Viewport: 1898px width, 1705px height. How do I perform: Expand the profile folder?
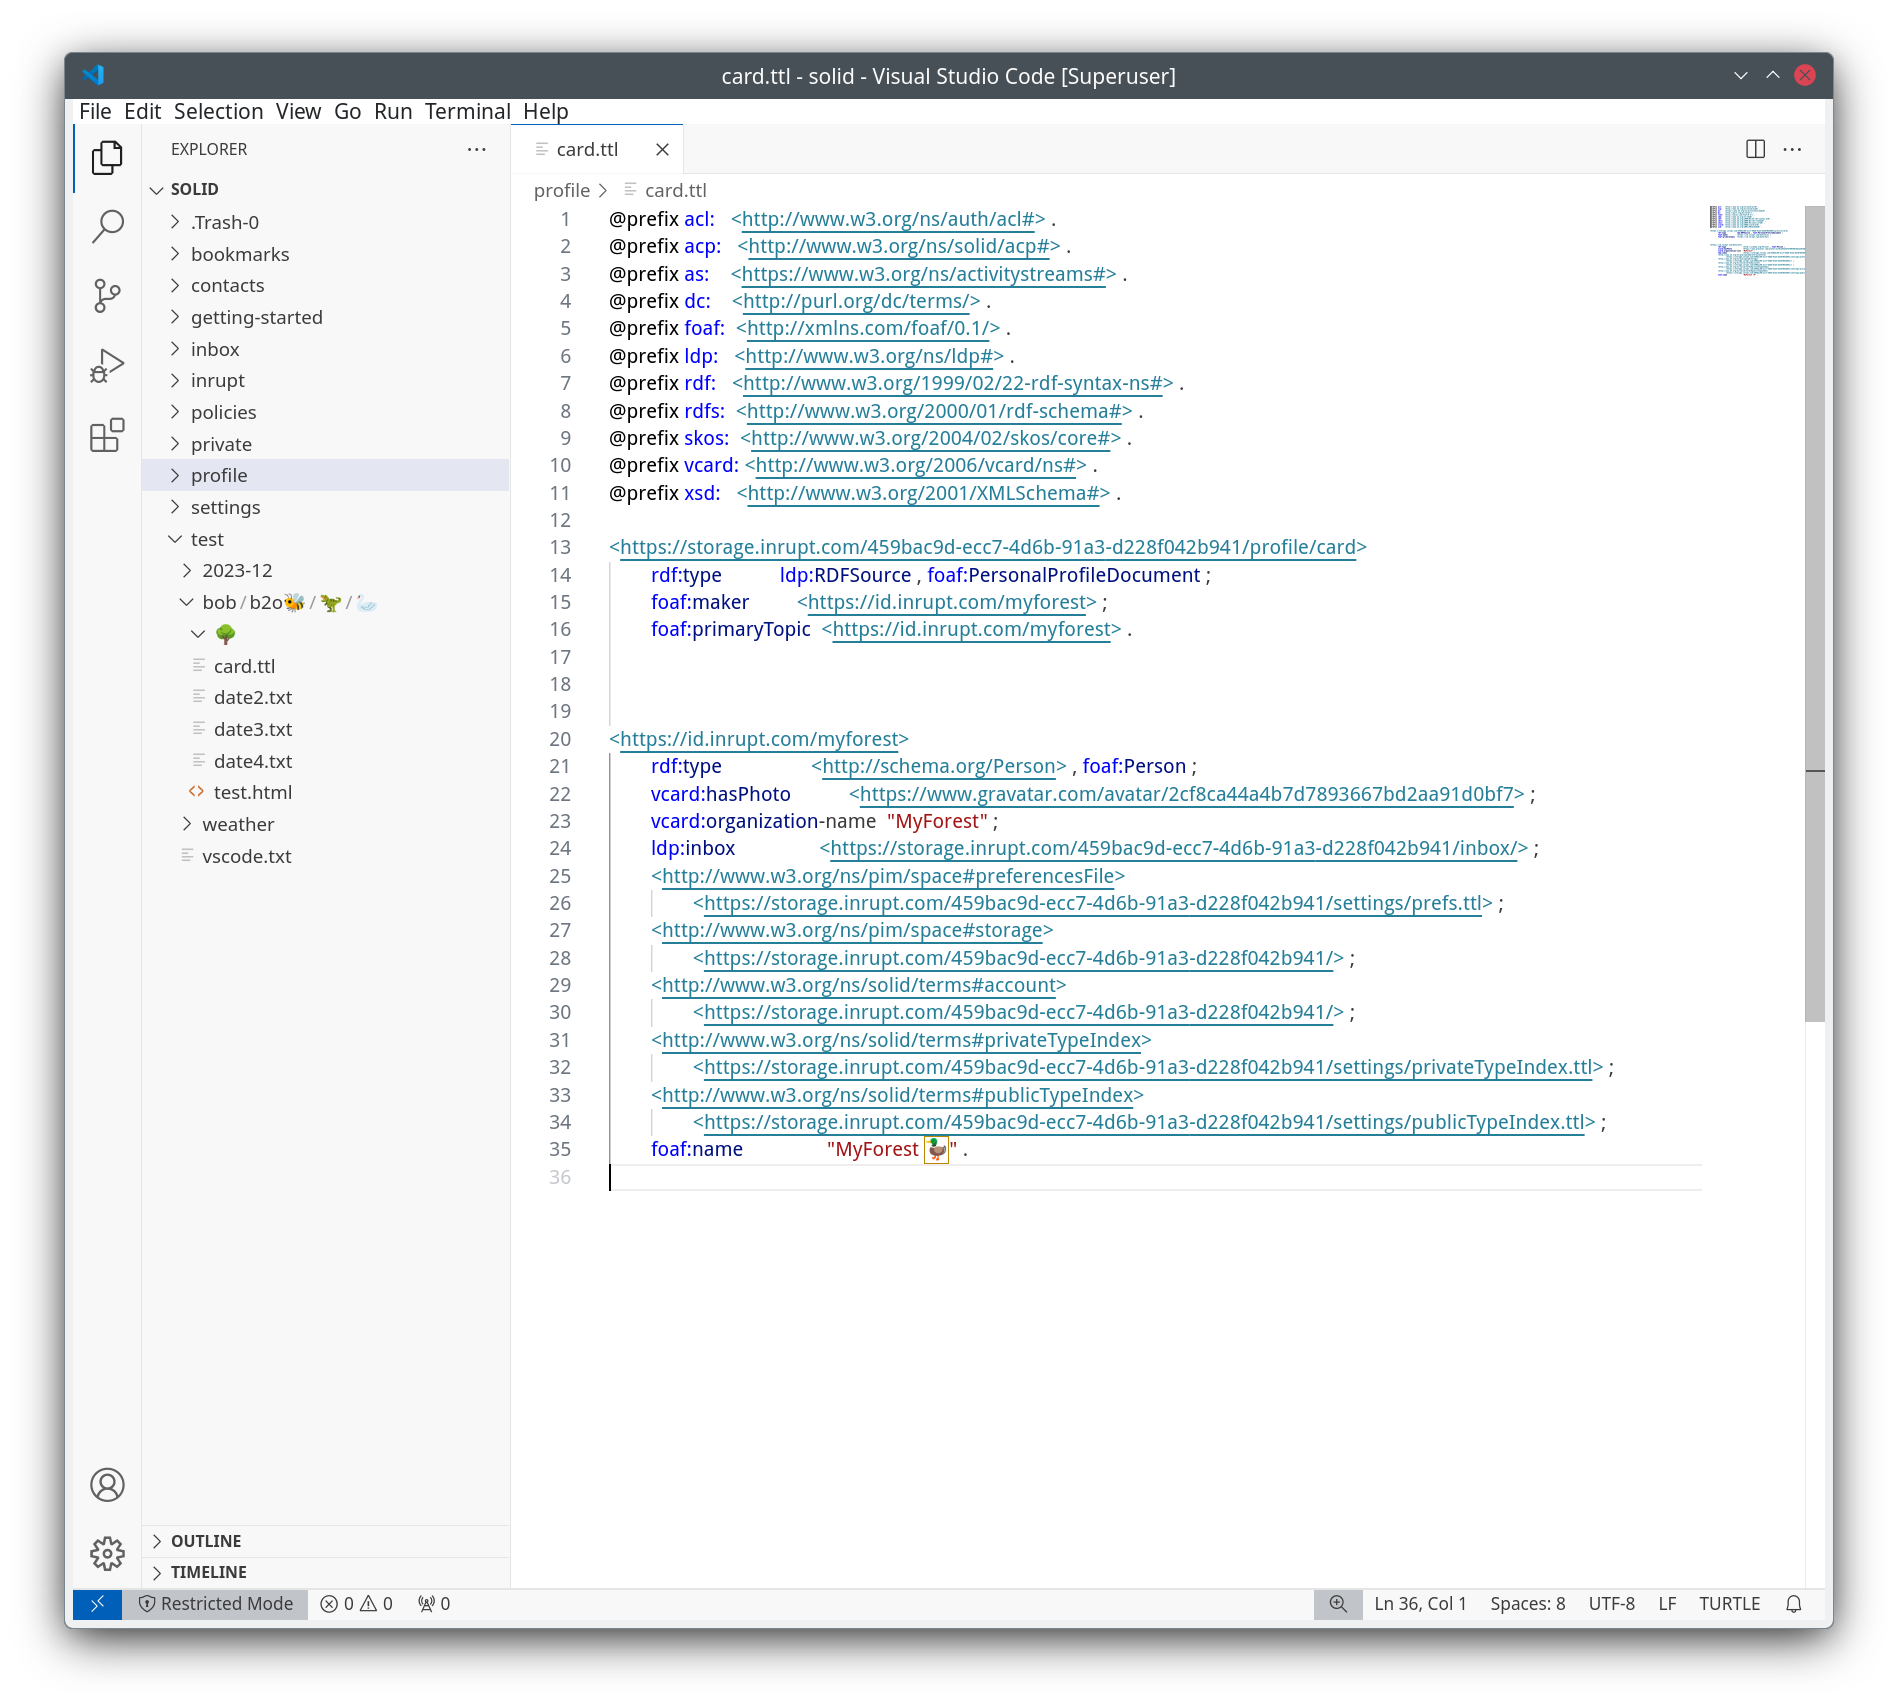(x=326, y=475)
